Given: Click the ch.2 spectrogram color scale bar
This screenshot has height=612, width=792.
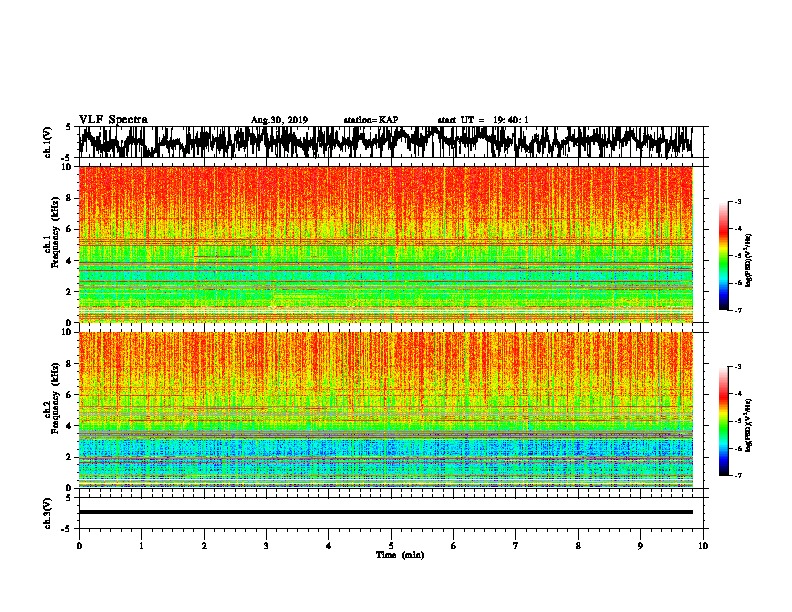Looking at the screenshot, I should pyautogui.click(x=723, y=421).
